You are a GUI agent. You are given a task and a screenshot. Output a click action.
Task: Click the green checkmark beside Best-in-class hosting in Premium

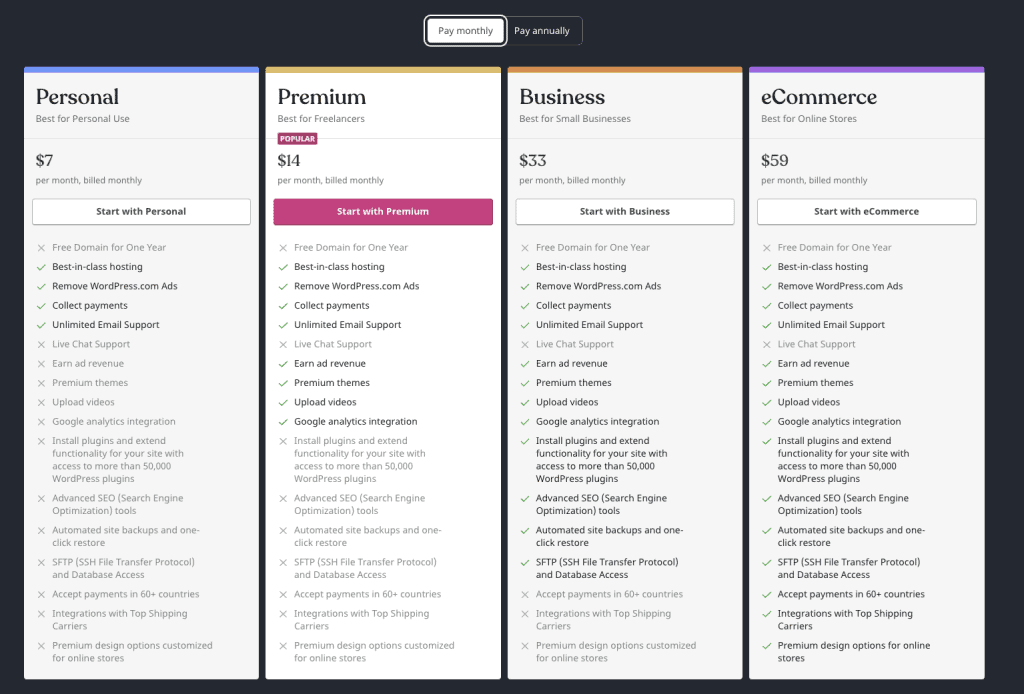[282, 266]
